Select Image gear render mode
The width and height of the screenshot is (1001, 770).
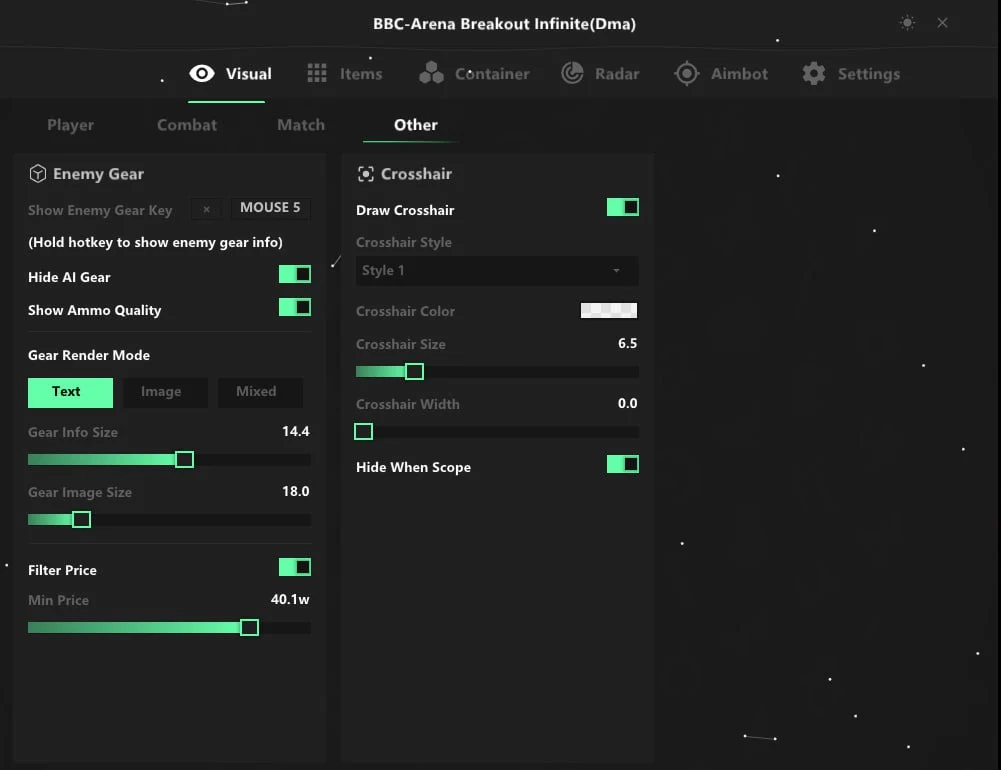pyautogui.click(x=165, y=392)
